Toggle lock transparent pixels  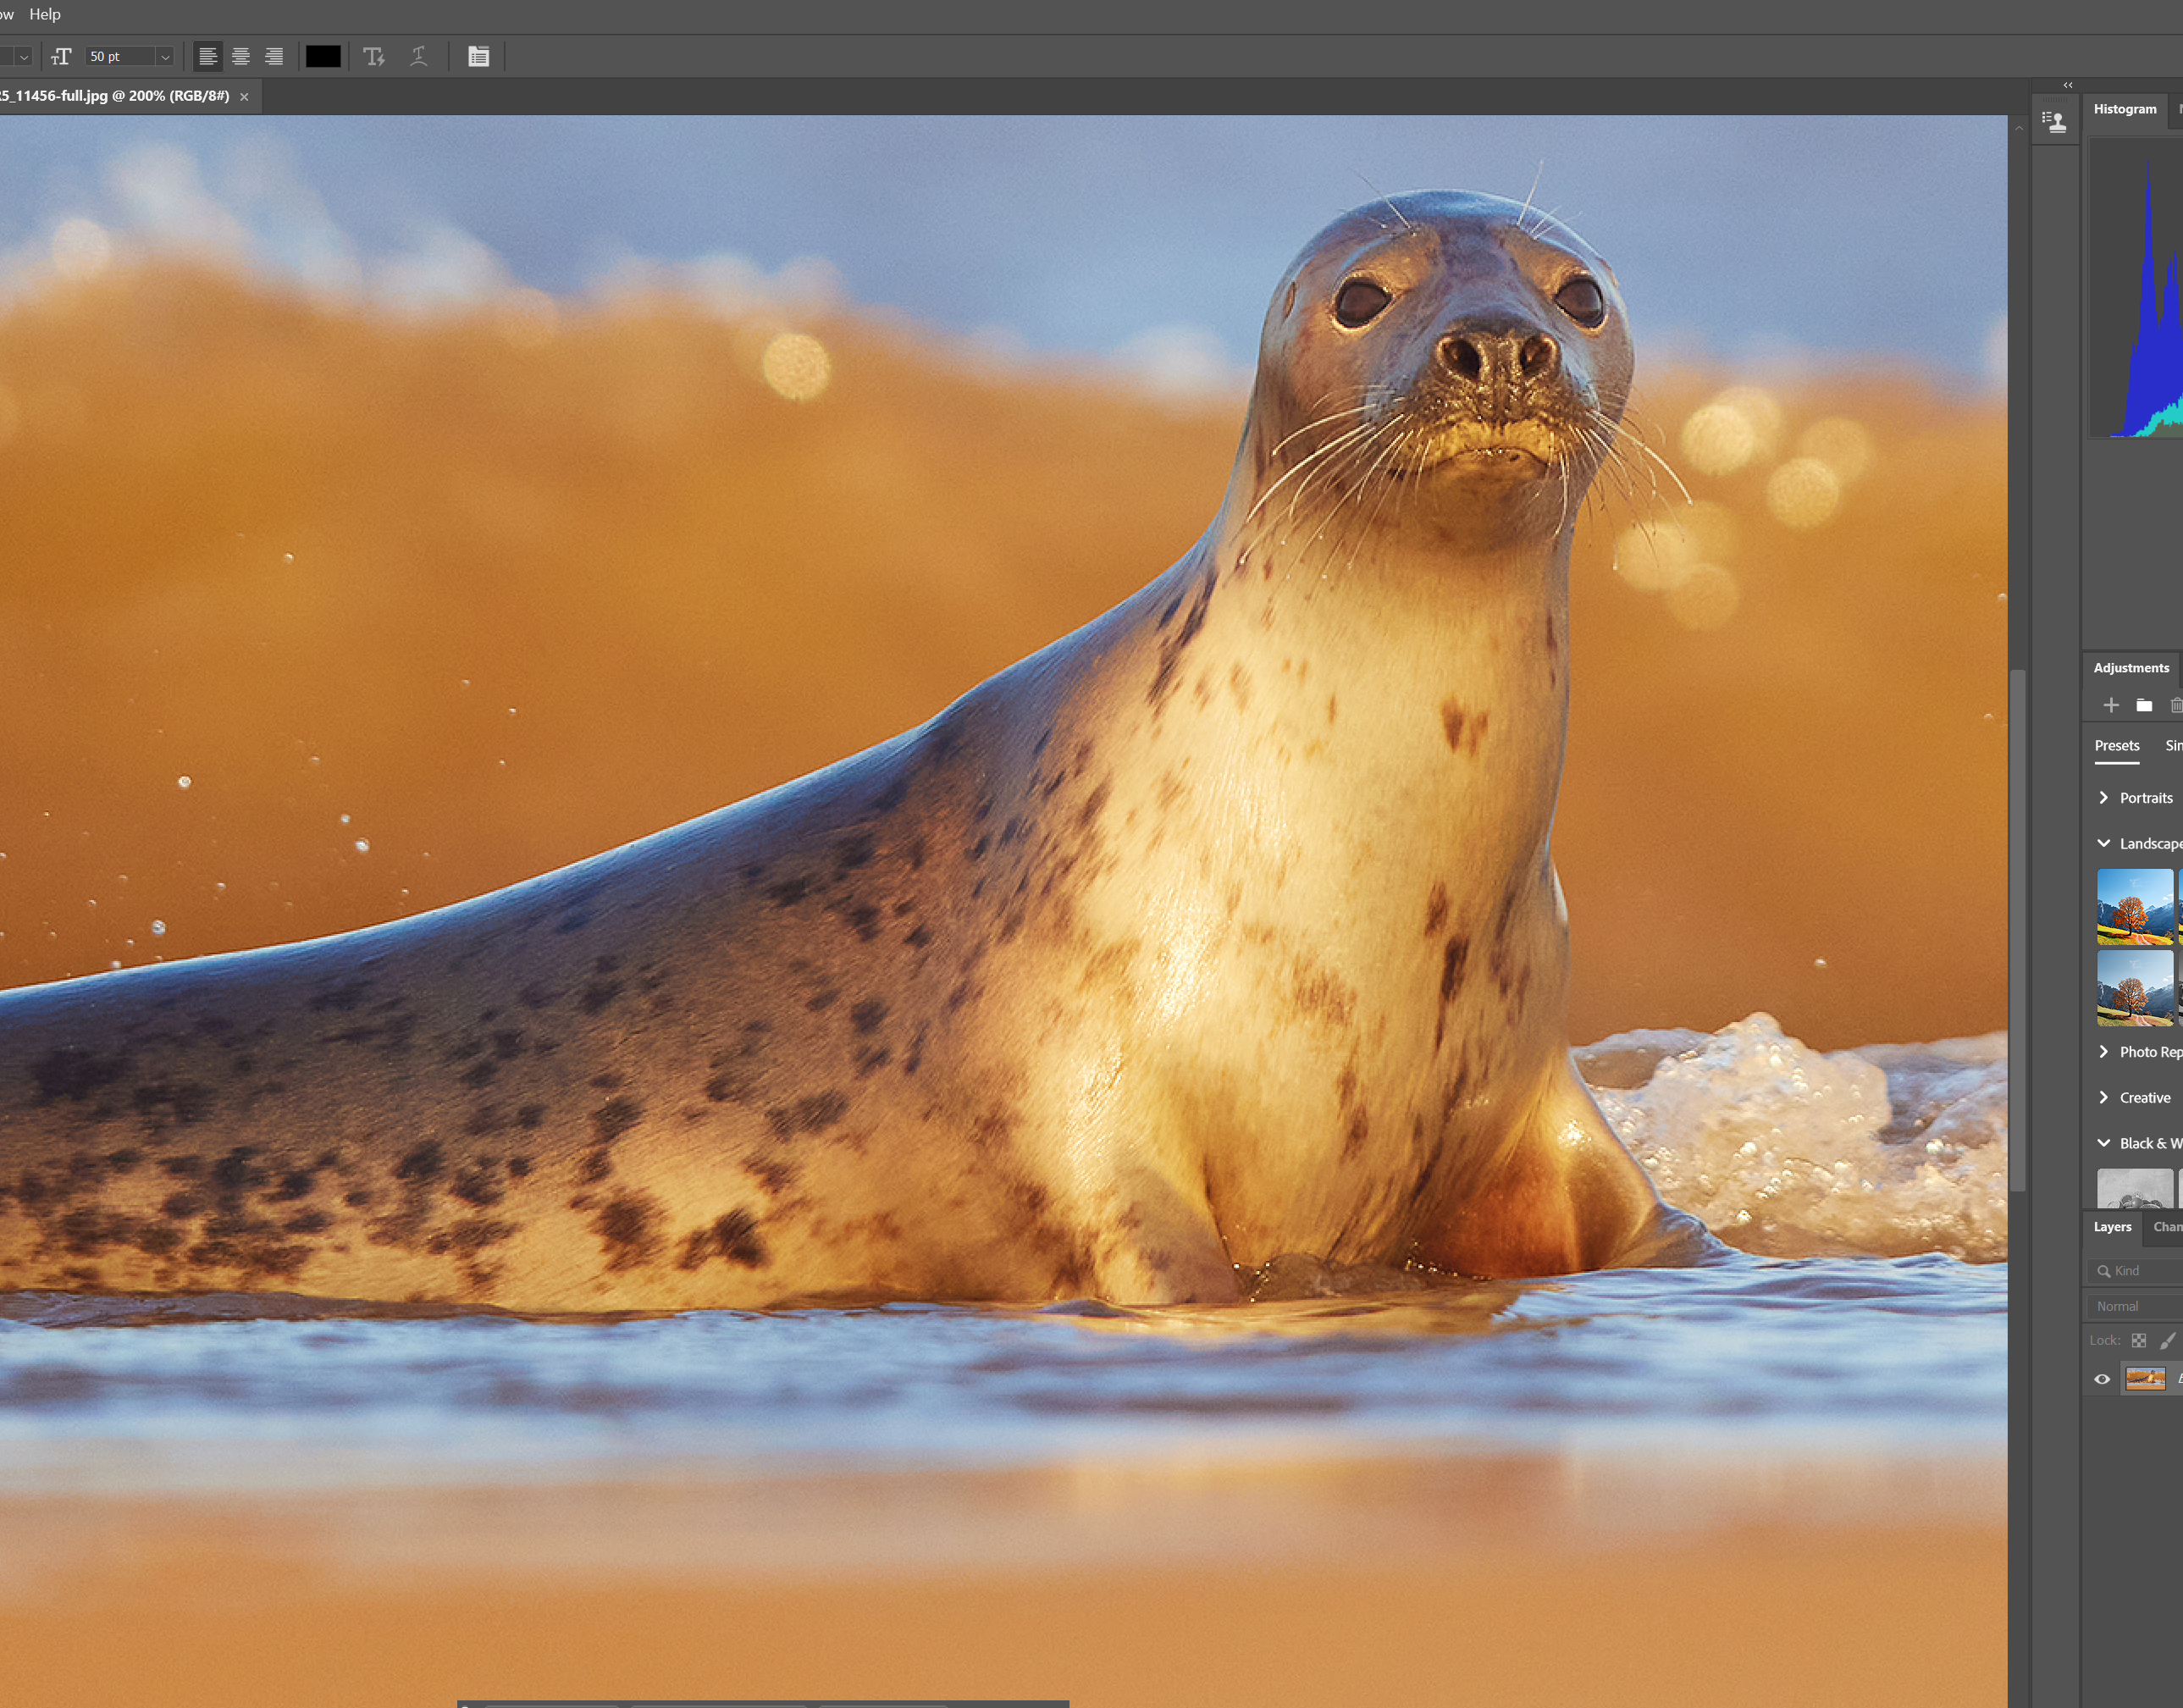pos(2139,1340)
